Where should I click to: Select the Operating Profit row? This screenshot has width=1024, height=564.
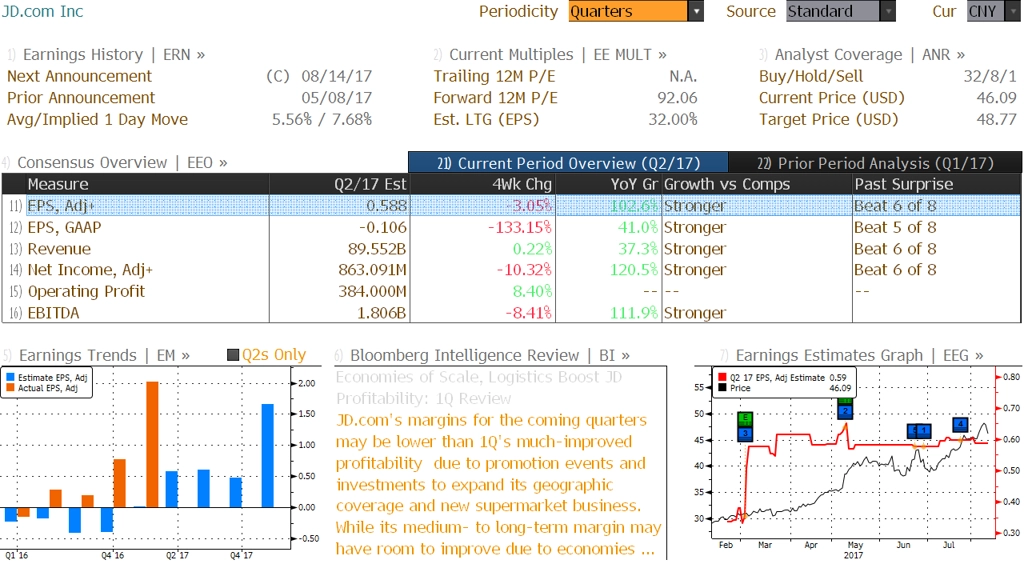pyautogui.click(x=512, y=291)
